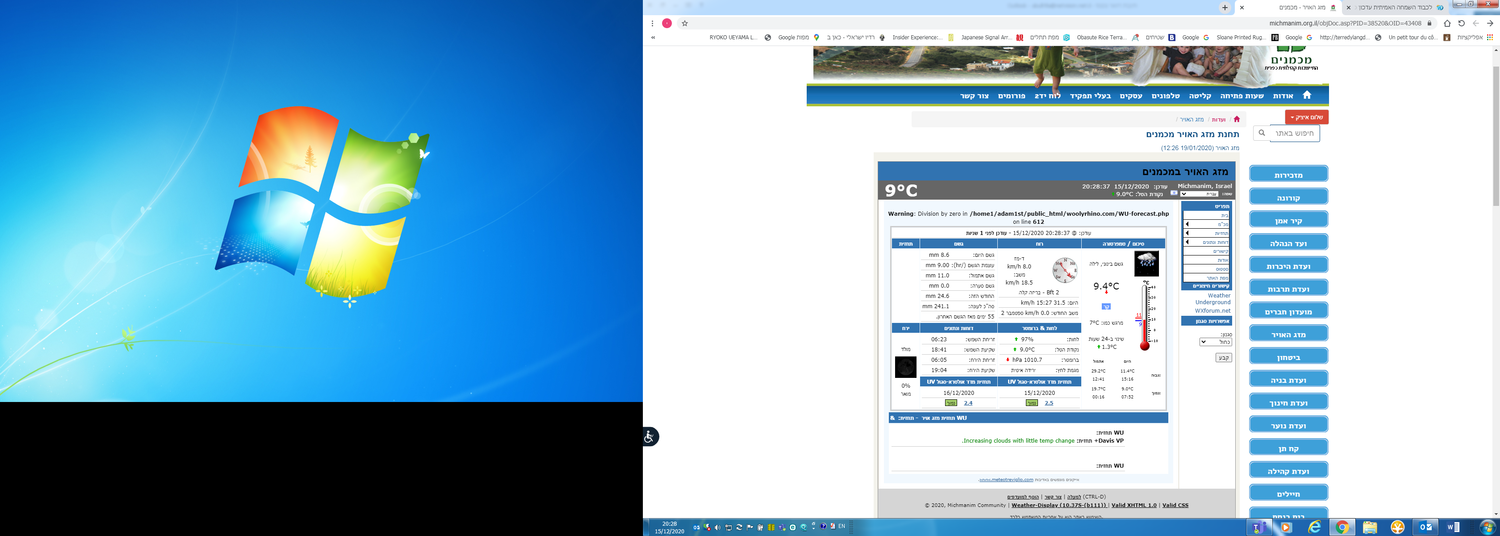Click the Valid CSS footer link
This screenshot has width=1500, height=536.
pyautogui.click(x=1175, y=505)
